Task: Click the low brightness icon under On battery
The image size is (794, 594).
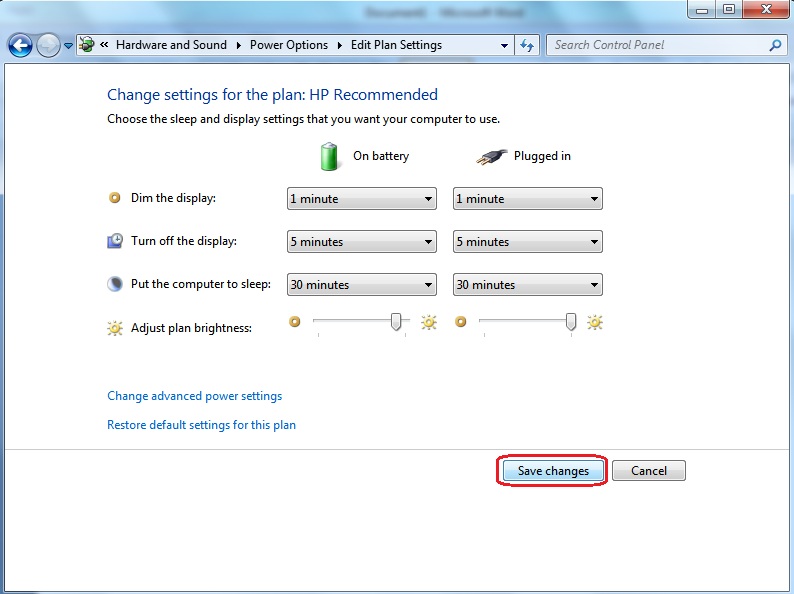Action: point(294,322)
